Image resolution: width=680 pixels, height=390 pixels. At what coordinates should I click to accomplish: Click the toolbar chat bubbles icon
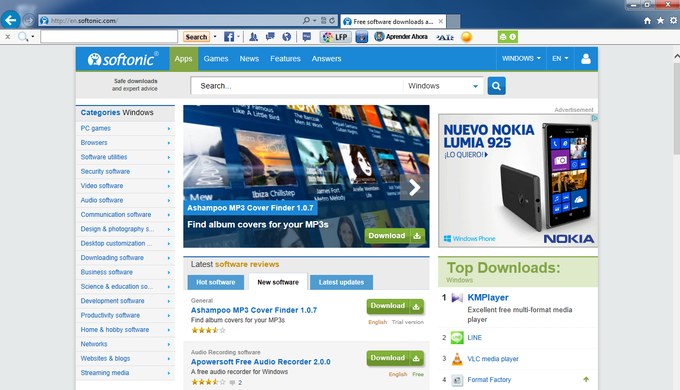point(270,37)
